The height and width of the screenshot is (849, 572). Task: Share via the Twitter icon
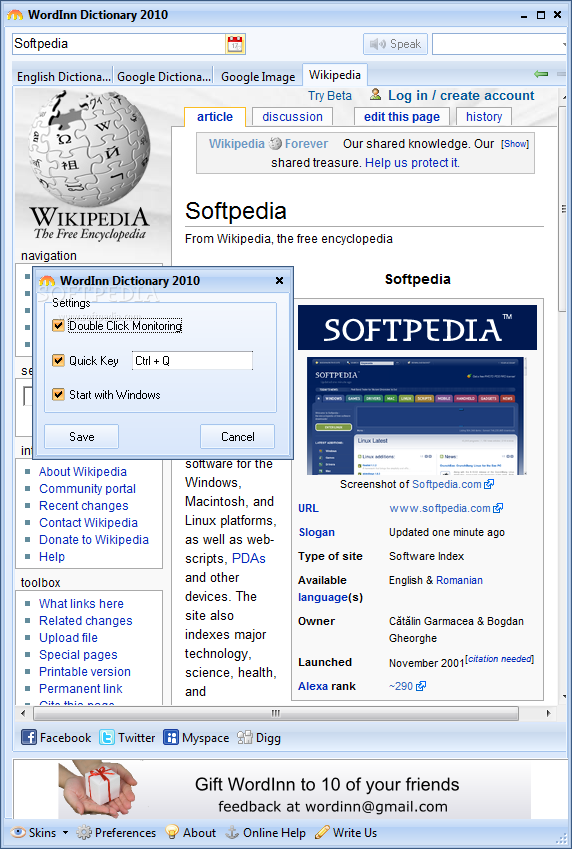[x=107, y=737]
